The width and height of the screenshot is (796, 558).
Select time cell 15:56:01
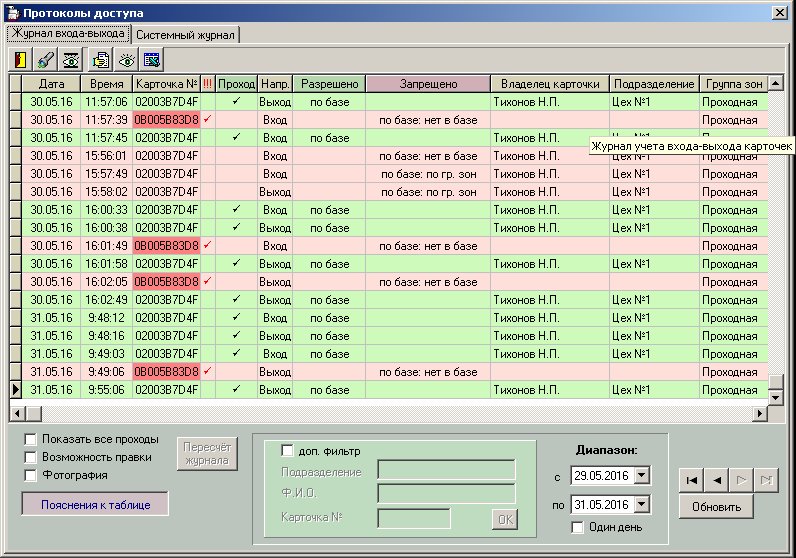click(106, 156)
